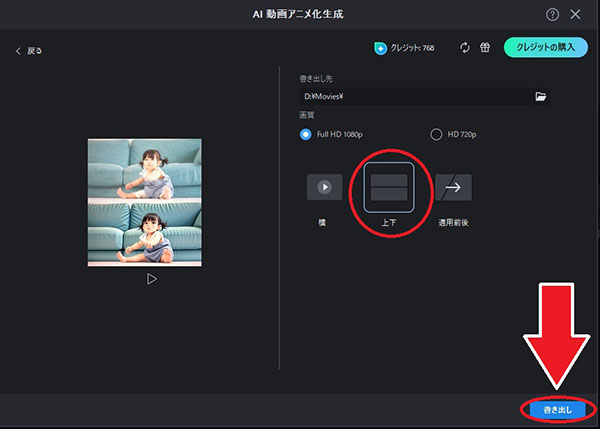
Task: Select the 上下 top-bottom layout icon
Action: [x=389, y=187]
